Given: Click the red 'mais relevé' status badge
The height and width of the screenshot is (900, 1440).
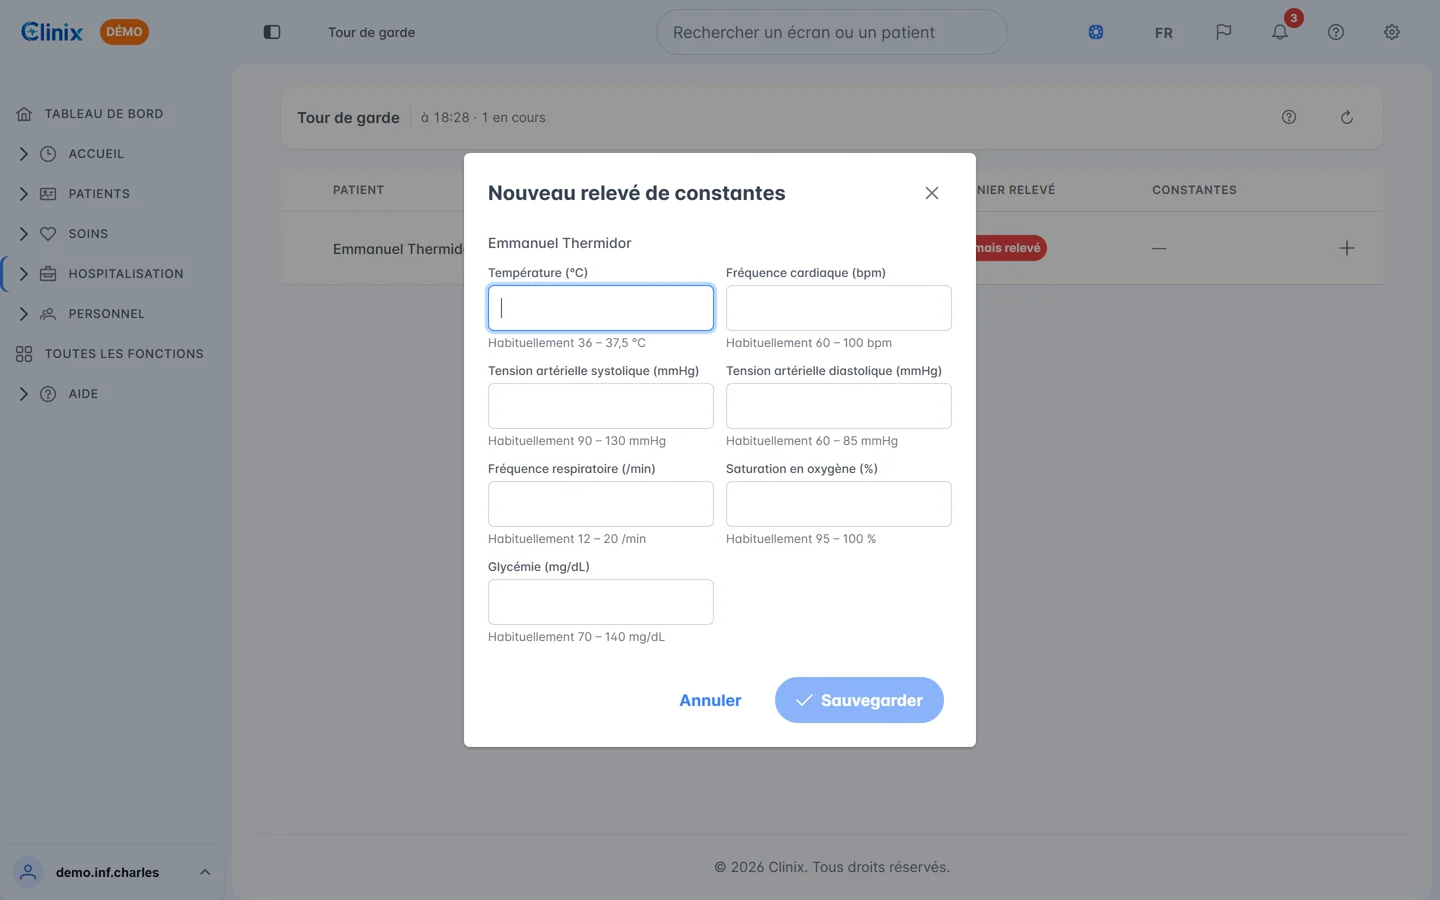Looking at the screenshot, I should (1010, 248).
